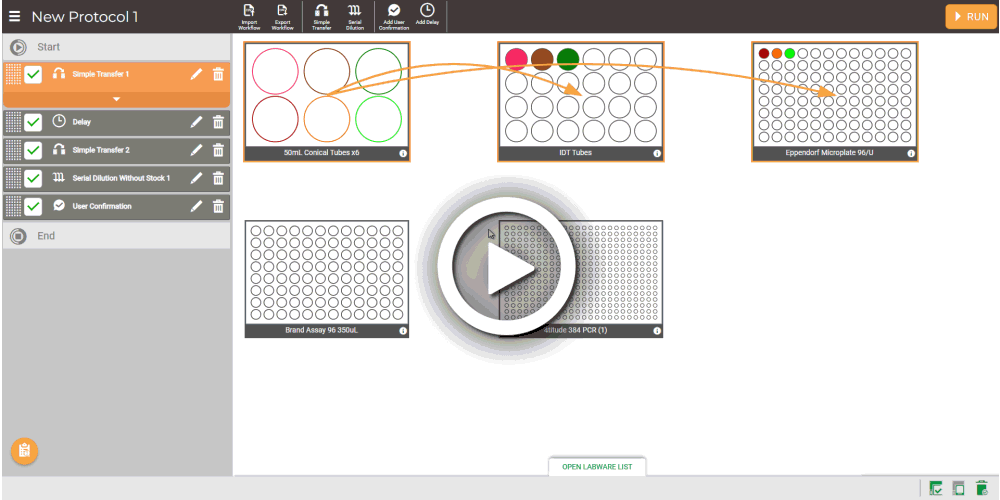Viewport: 1000px width, 500px height.
Task: Add a Serial Dilution step
Action: (x=354, y=14)
